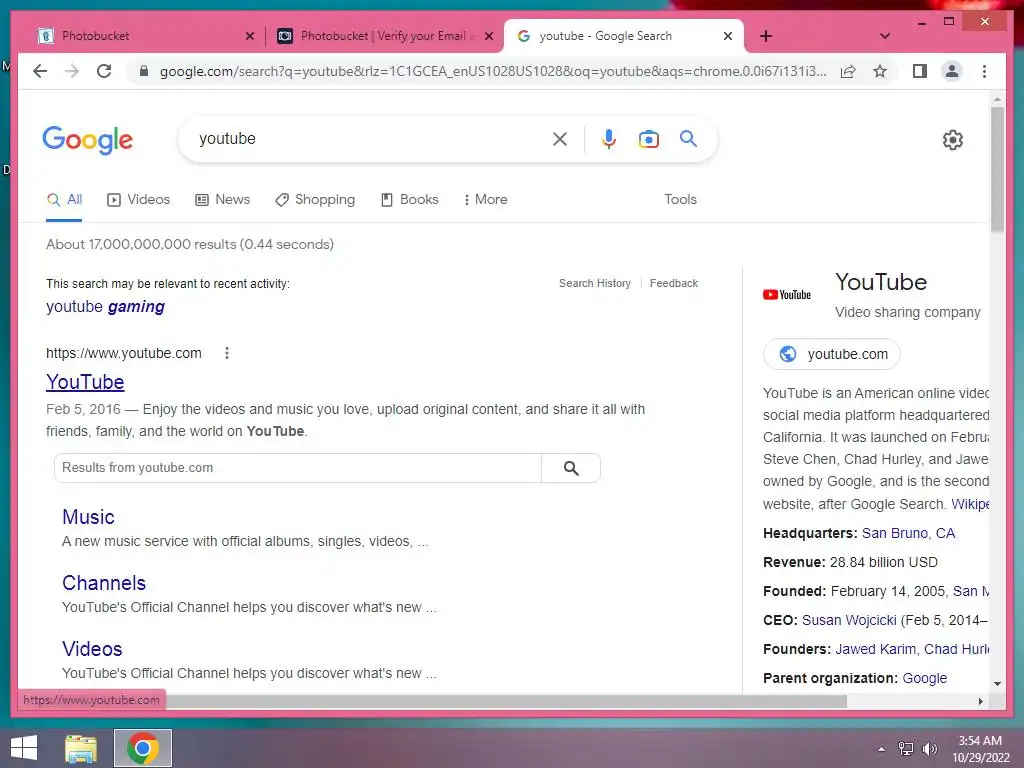Viewport: 1024px width, 768px height.
Task: Click the youtube.com website button
Action: click(832, 354)
